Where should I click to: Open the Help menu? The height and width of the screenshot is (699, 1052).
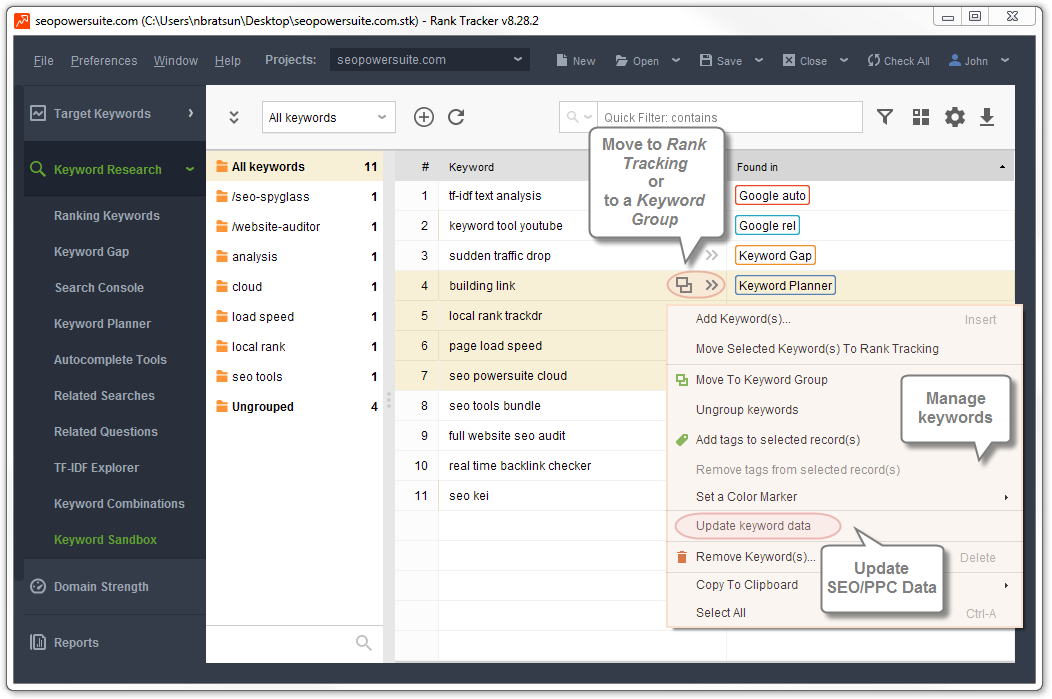(227, 61)
